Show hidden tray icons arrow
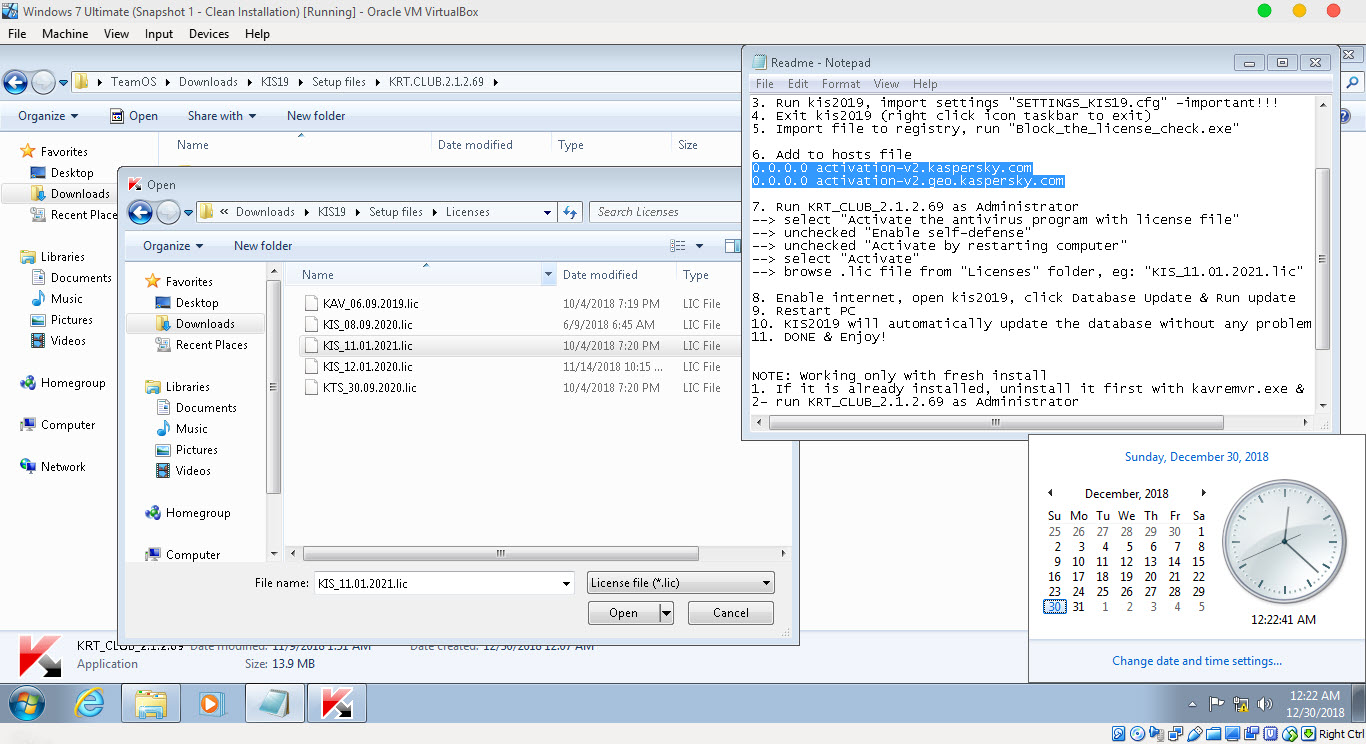This screenshot has width=1366, height=744. (x=1193, y=703)
